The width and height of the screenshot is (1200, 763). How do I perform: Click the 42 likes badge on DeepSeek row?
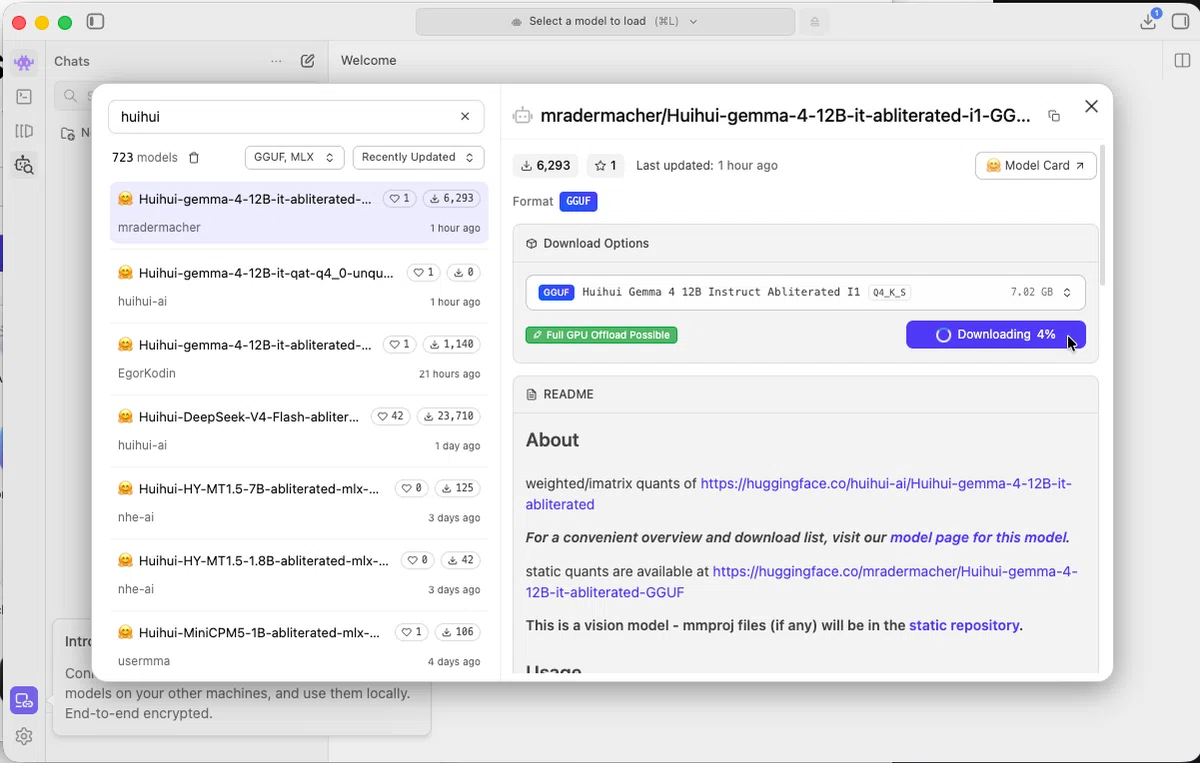[x=390, y=416]
